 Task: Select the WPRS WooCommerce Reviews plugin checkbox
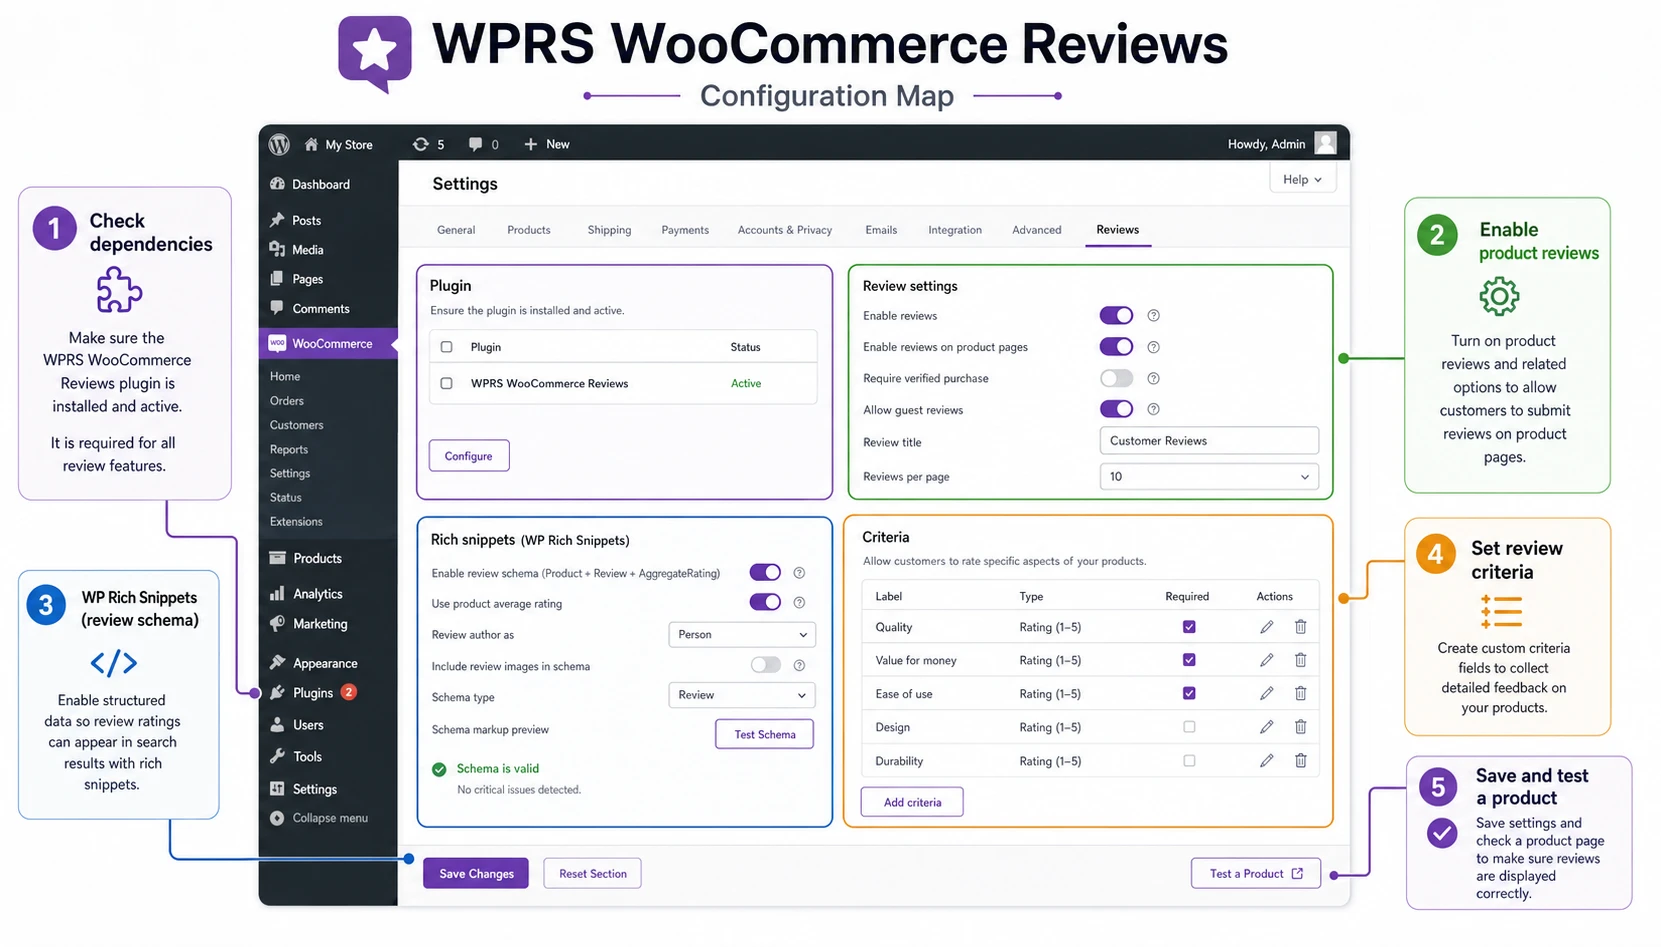[x=447, y=383]
